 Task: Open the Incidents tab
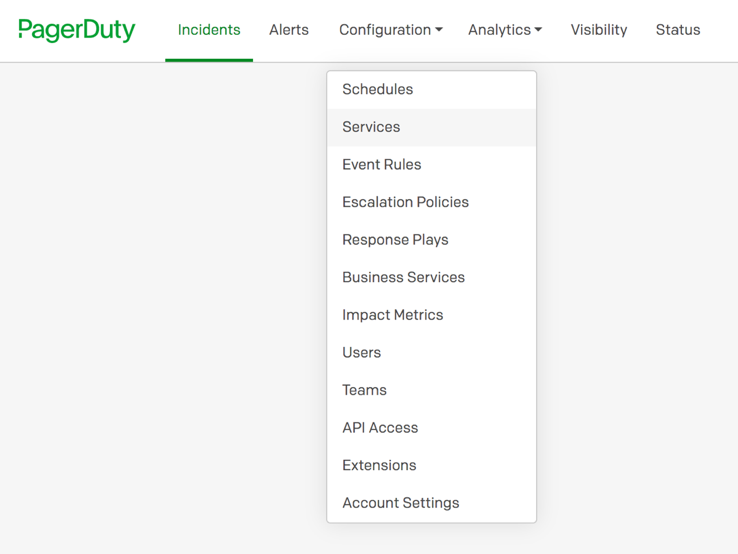click(x=209, y=30)
